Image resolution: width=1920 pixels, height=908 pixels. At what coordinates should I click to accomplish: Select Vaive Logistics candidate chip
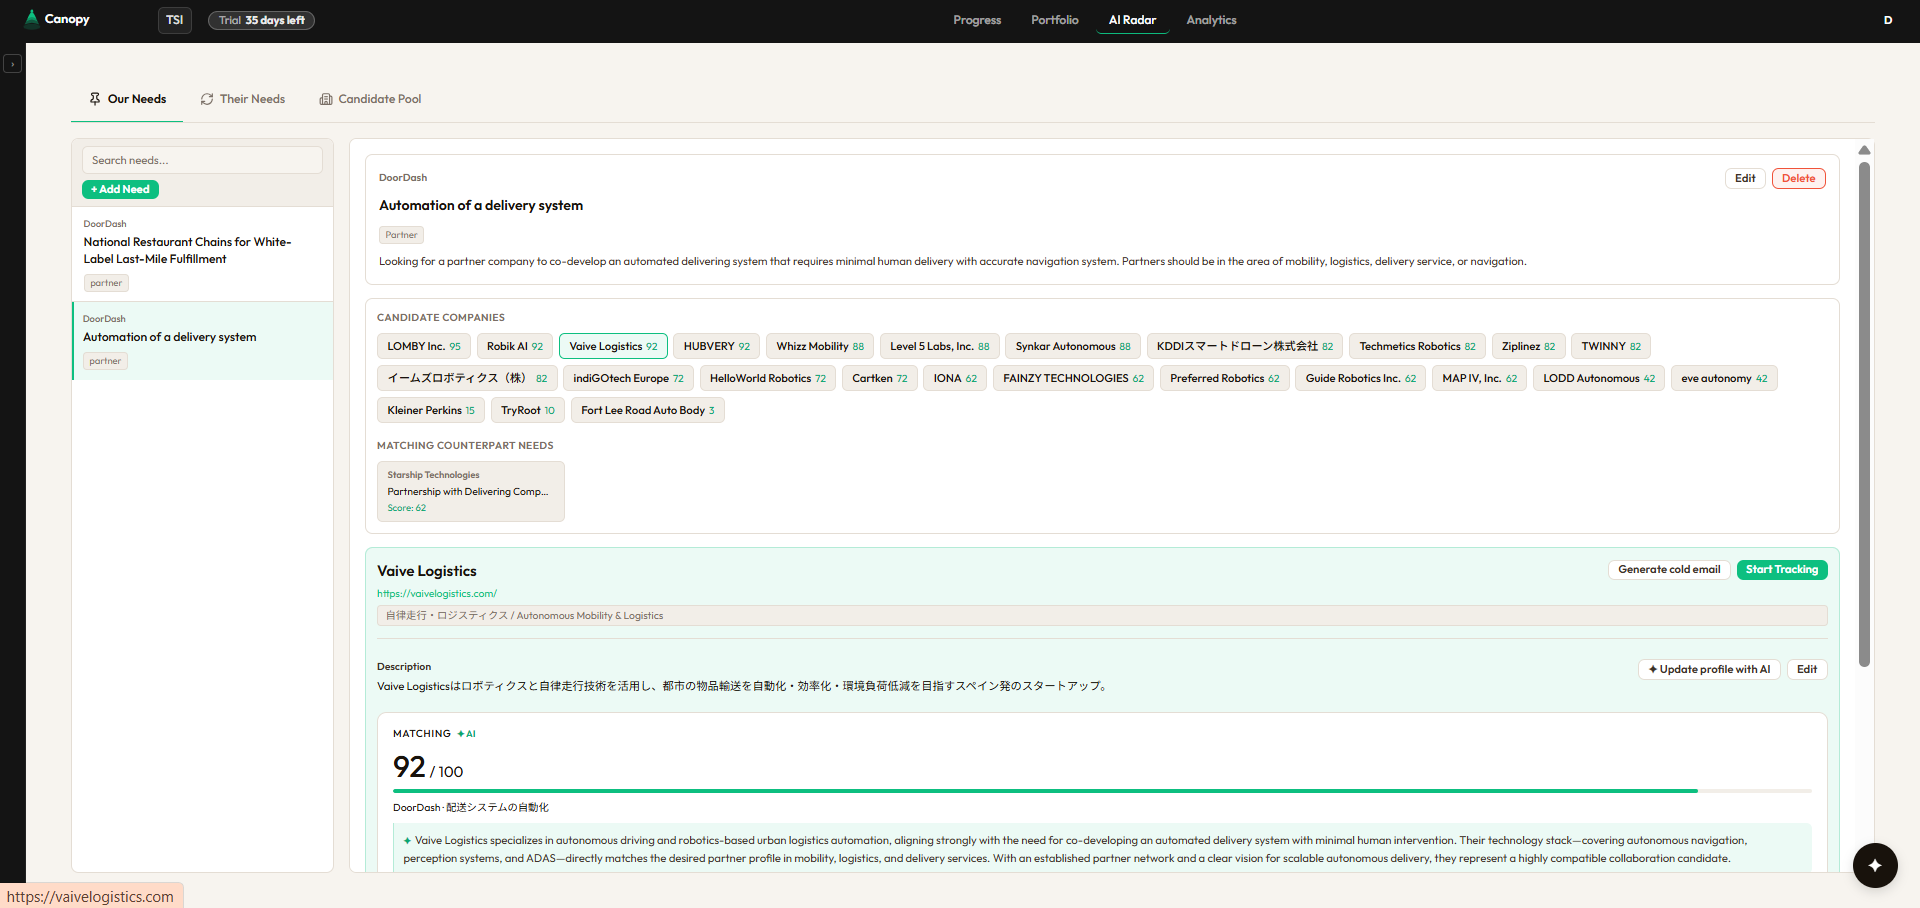pos(613,346)
